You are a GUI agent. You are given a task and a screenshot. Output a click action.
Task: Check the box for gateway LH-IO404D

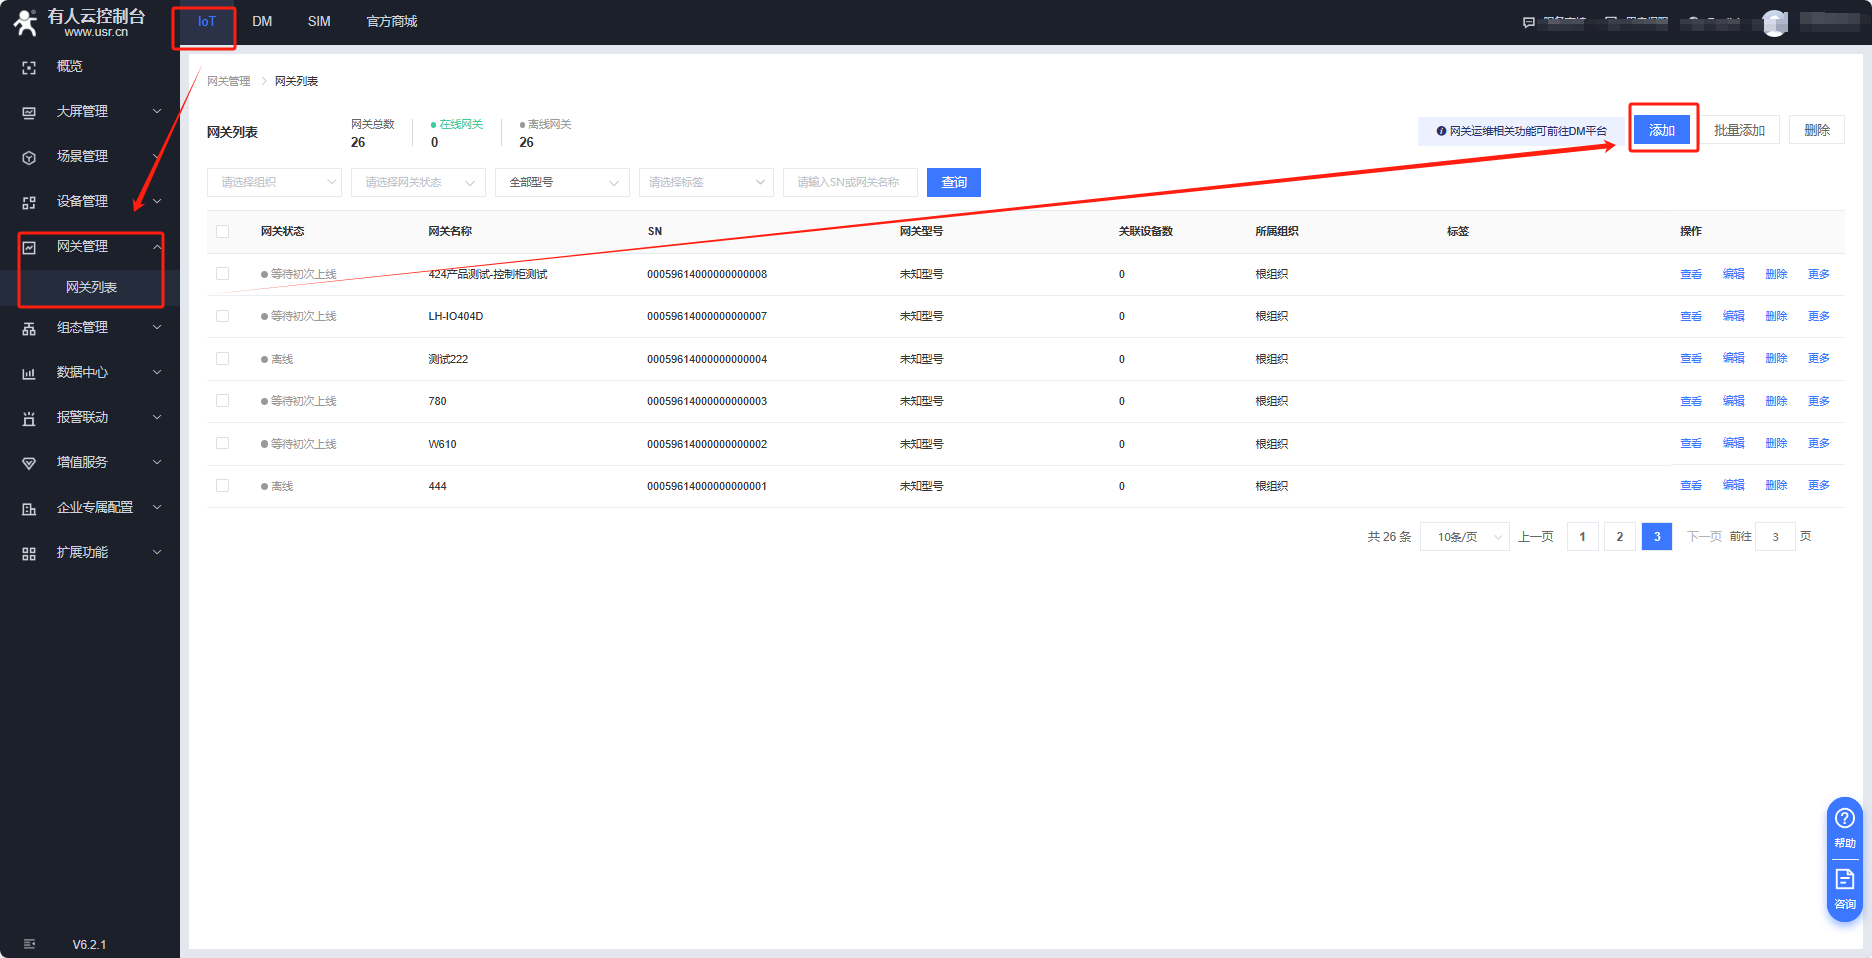[223, 316]
